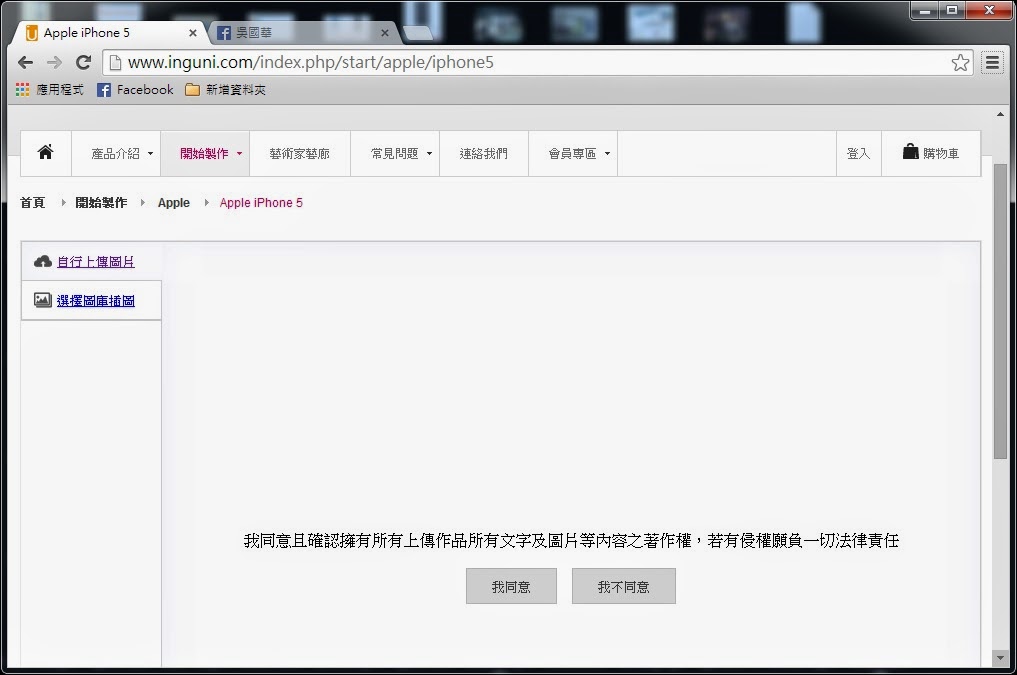
Task: Click the scrollbar up arrow
Action: [1000, 114]
